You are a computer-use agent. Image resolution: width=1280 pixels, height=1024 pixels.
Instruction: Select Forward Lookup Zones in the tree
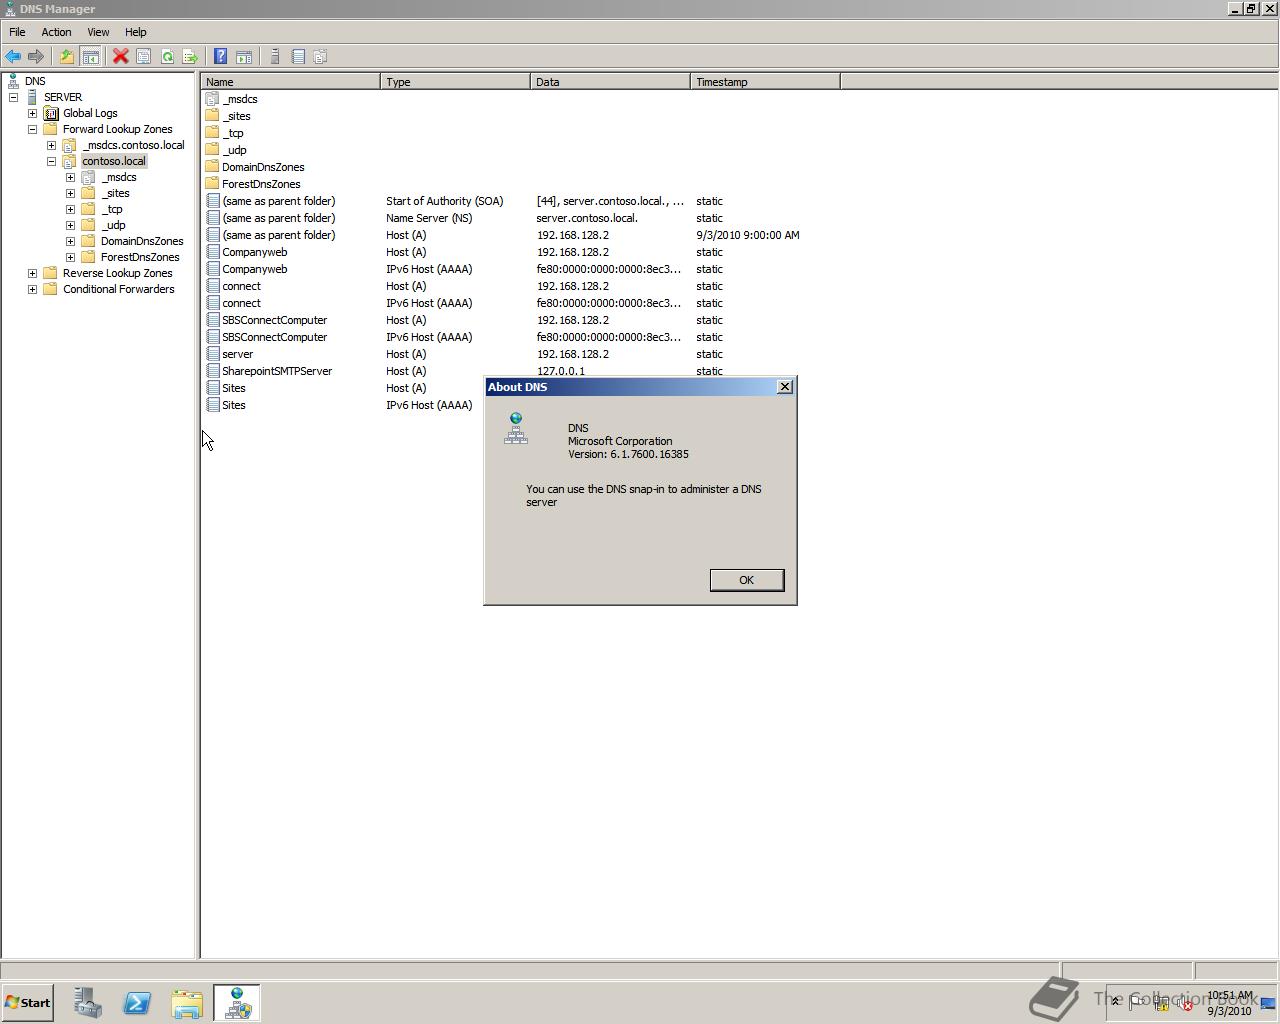pyautogui.click(x=117, y=129)
